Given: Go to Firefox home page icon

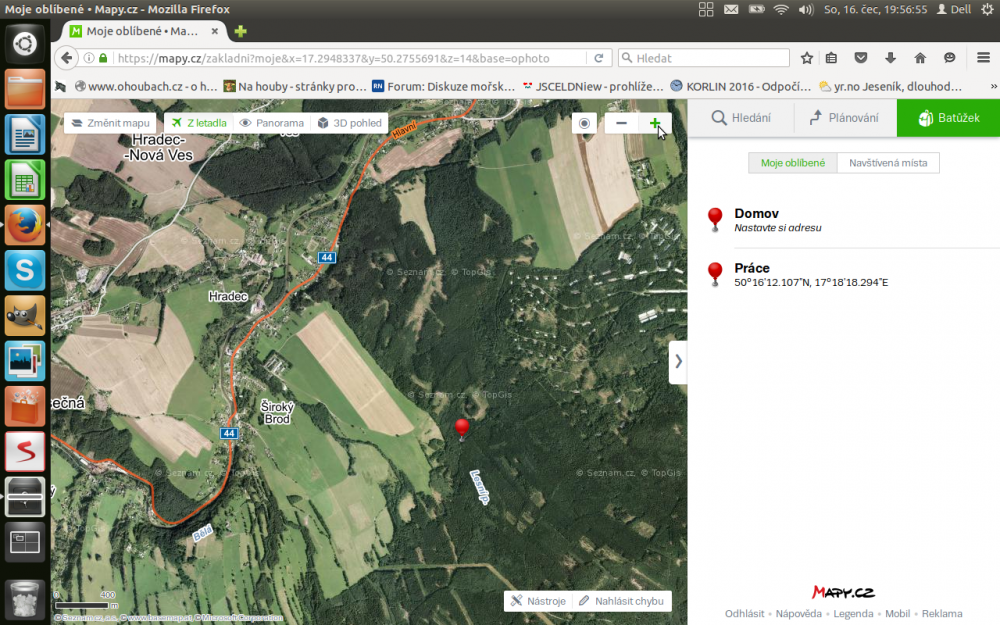Looking at the screenshot, I should click(920, 58).
